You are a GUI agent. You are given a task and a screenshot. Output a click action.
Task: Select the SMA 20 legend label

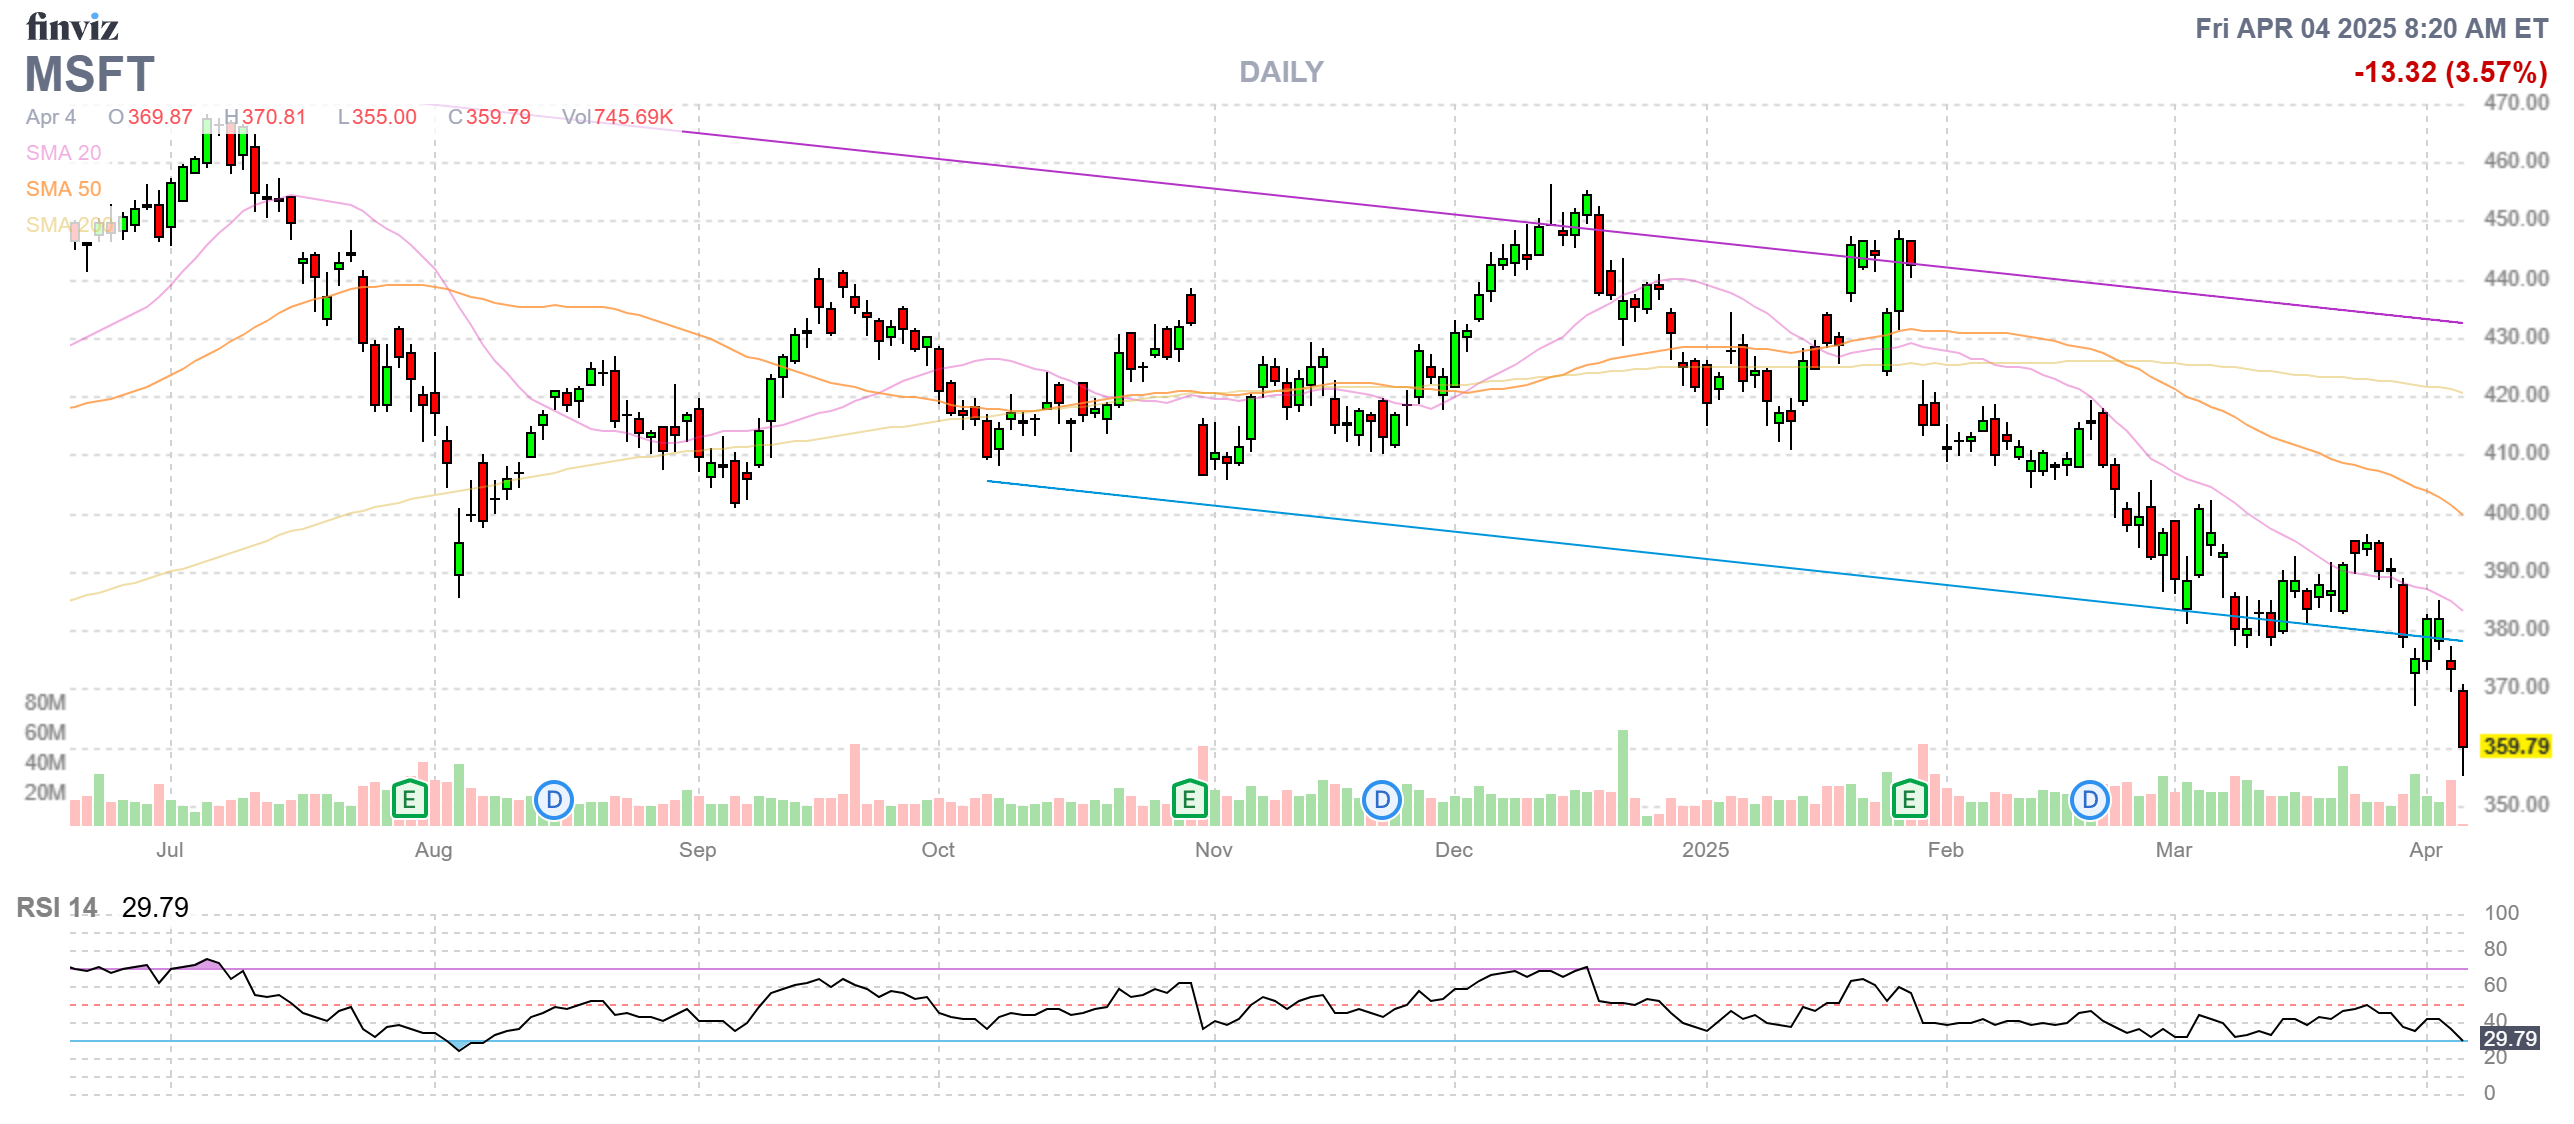64,153
